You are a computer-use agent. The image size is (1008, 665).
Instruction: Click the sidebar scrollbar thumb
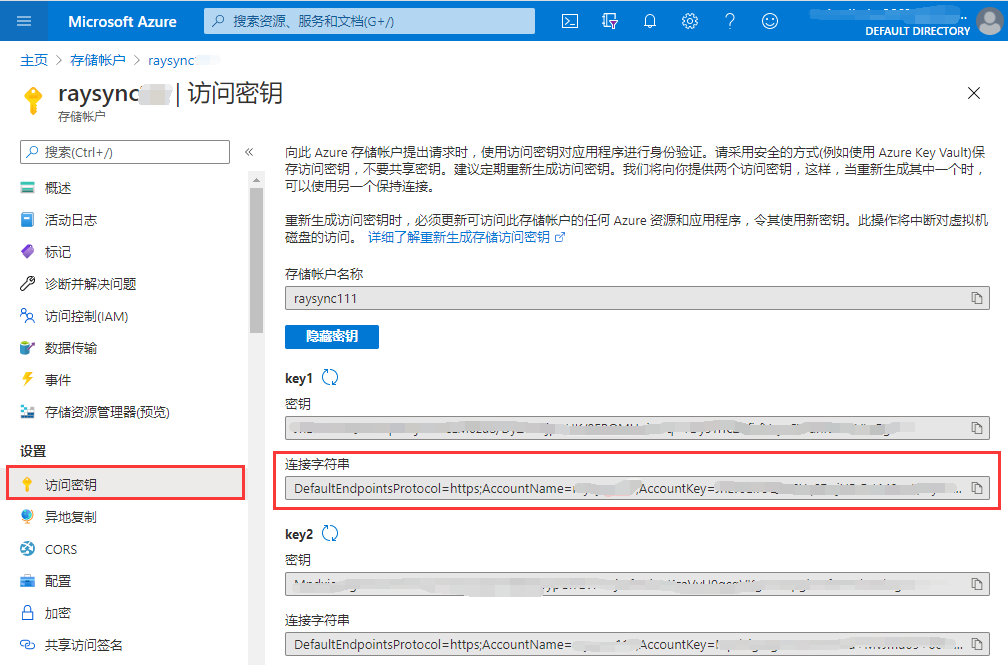click(256, 260)
